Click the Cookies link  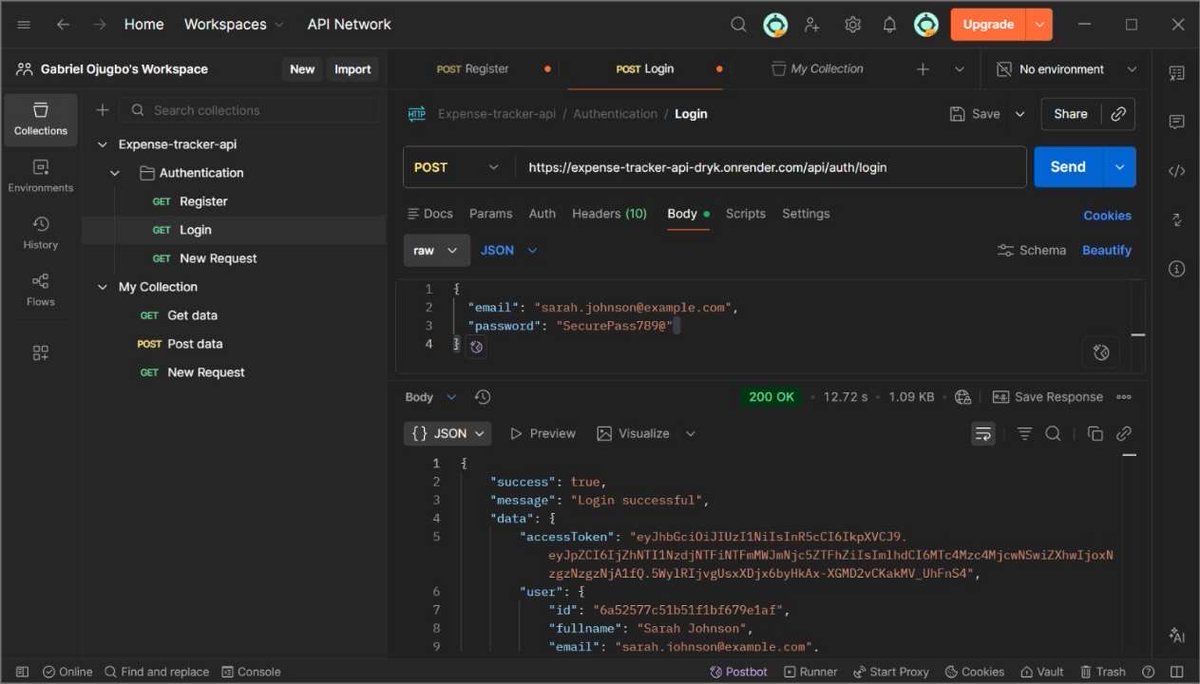[x=1108, y=215]
